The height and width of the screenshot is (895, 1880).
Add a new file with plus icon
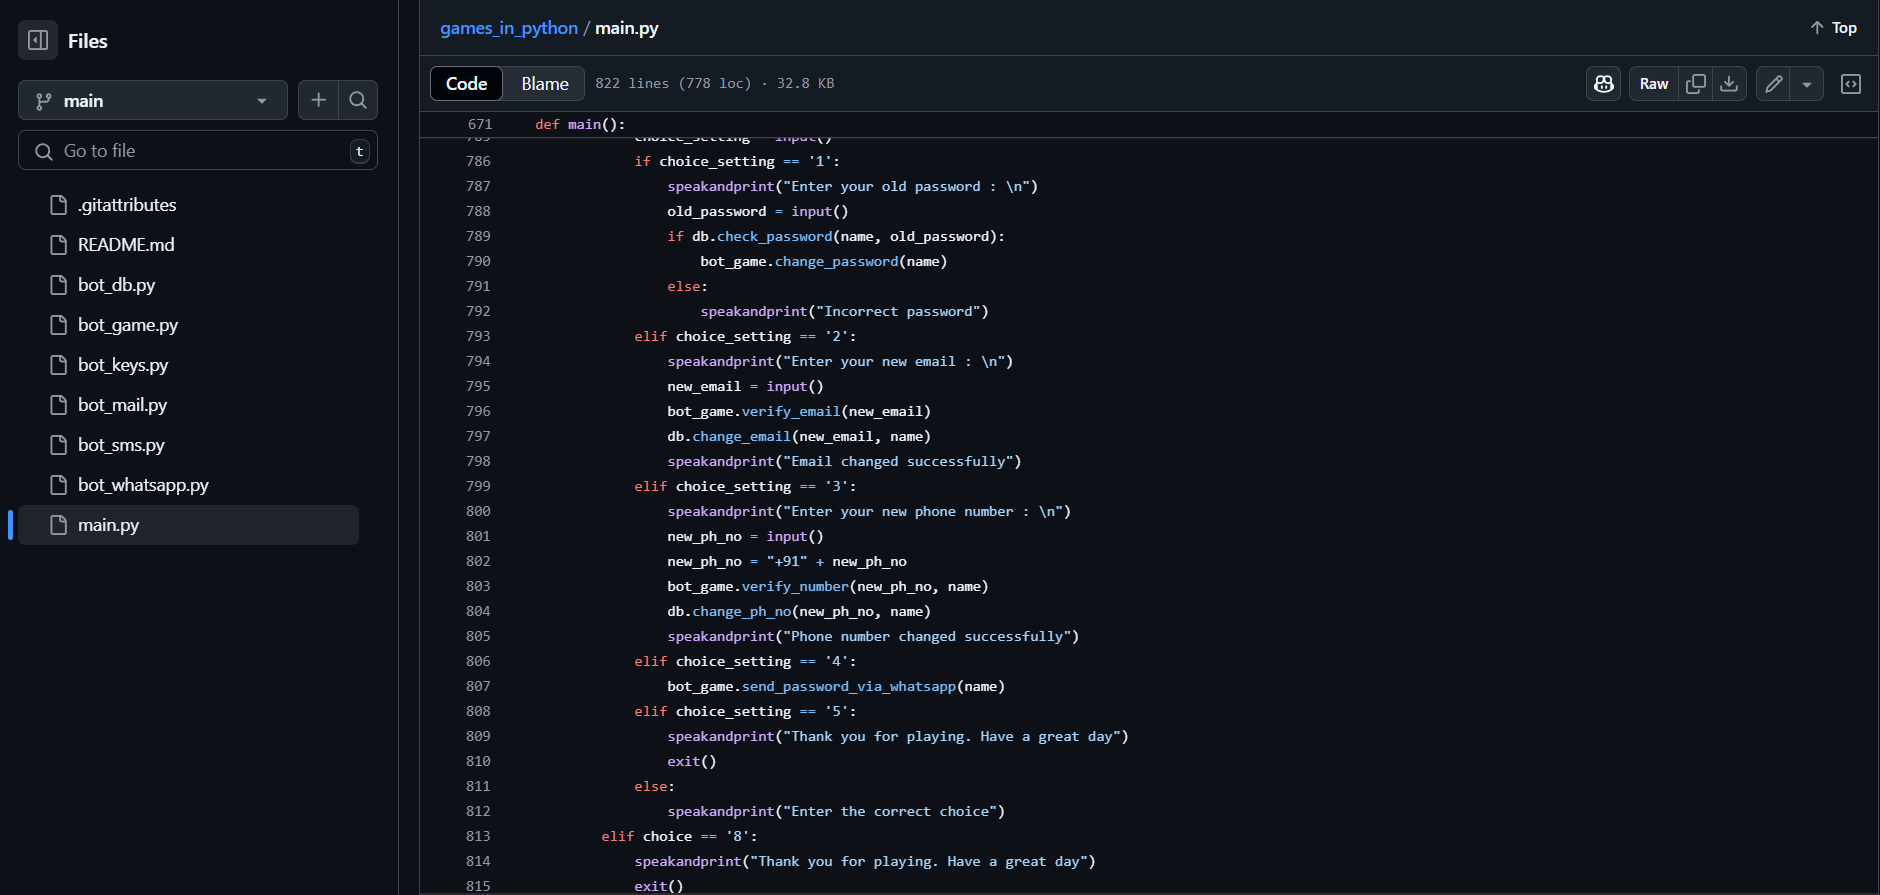[318, 100]
